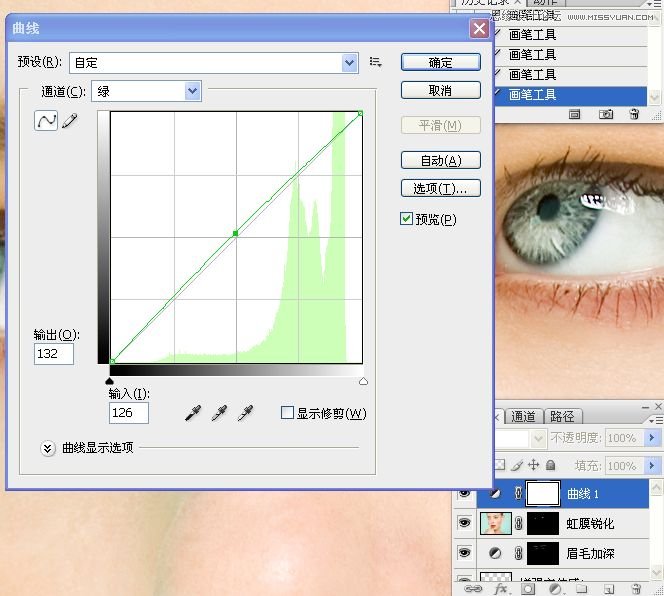Select the 曲线 1 layer mask thumbnail

[543, 493]
